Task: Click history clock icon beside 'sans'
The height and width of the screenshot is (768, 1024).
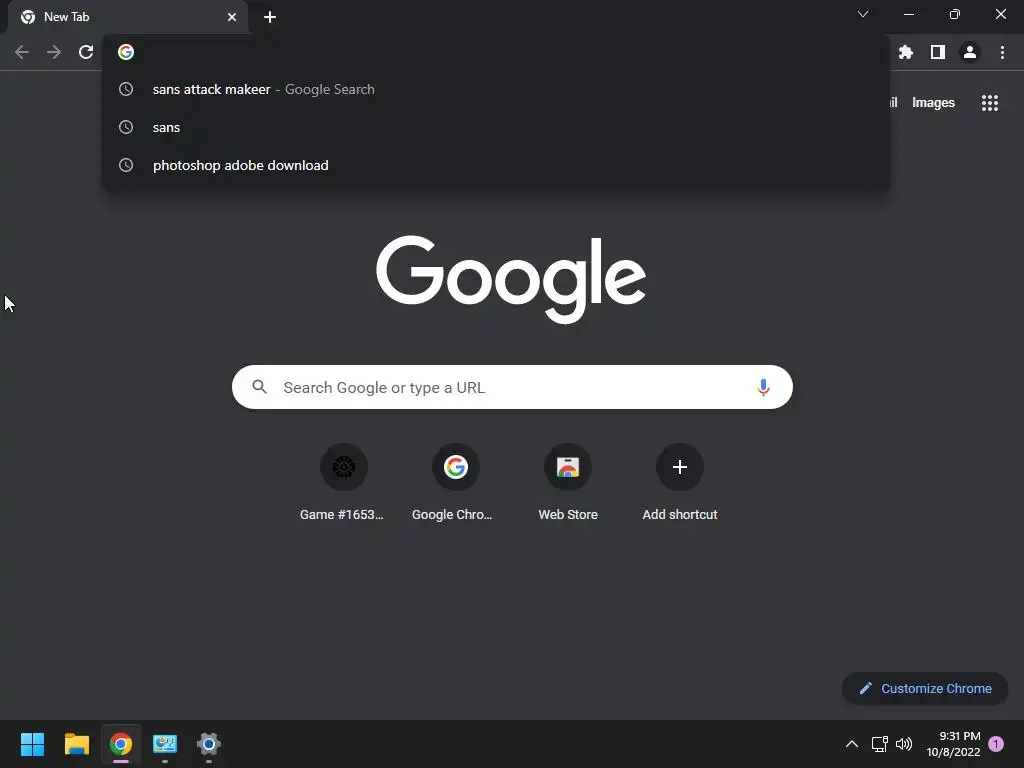Action: pyautogui.click(x=126, y=127)
